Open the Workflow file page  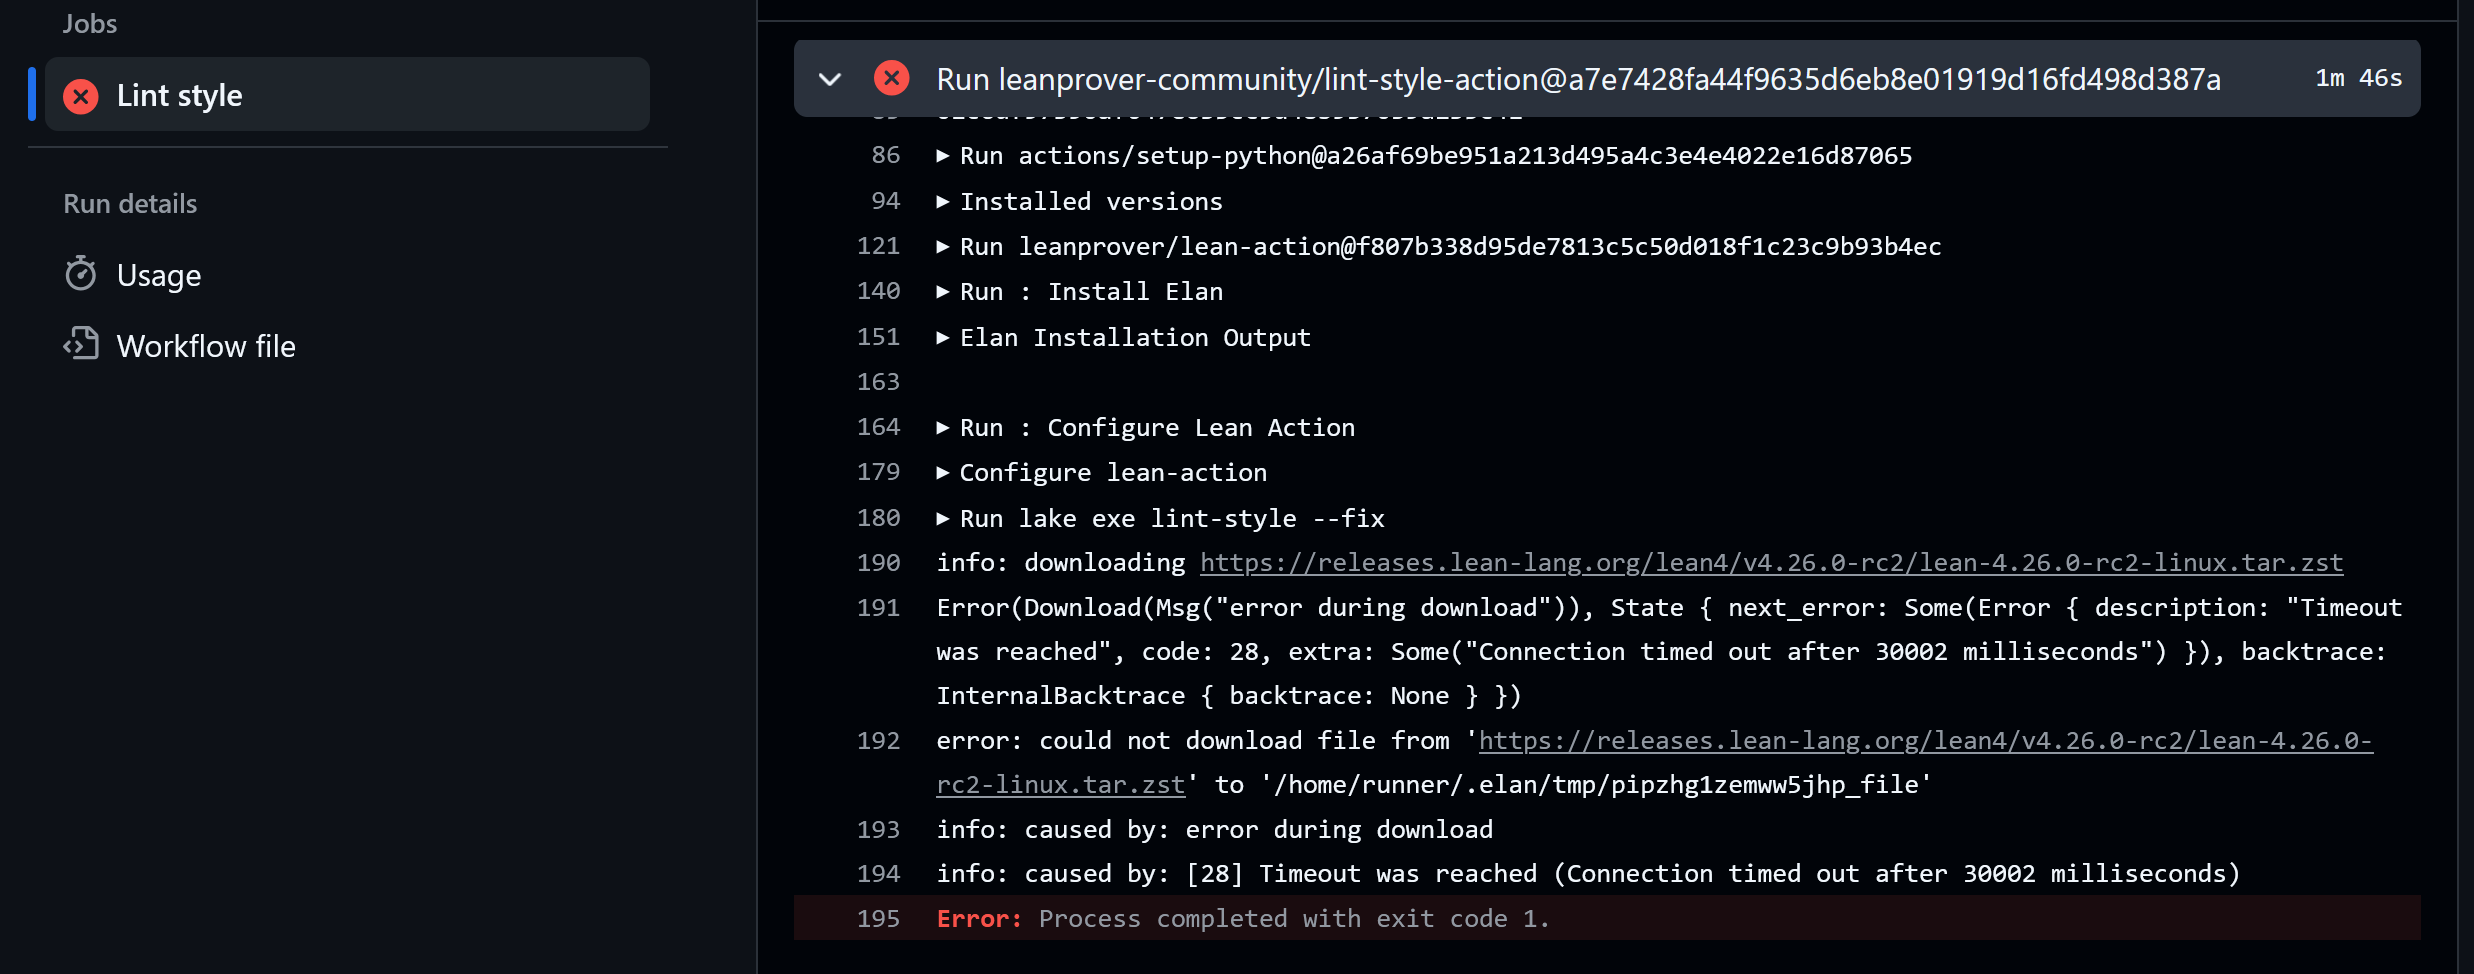click(206, 346)
